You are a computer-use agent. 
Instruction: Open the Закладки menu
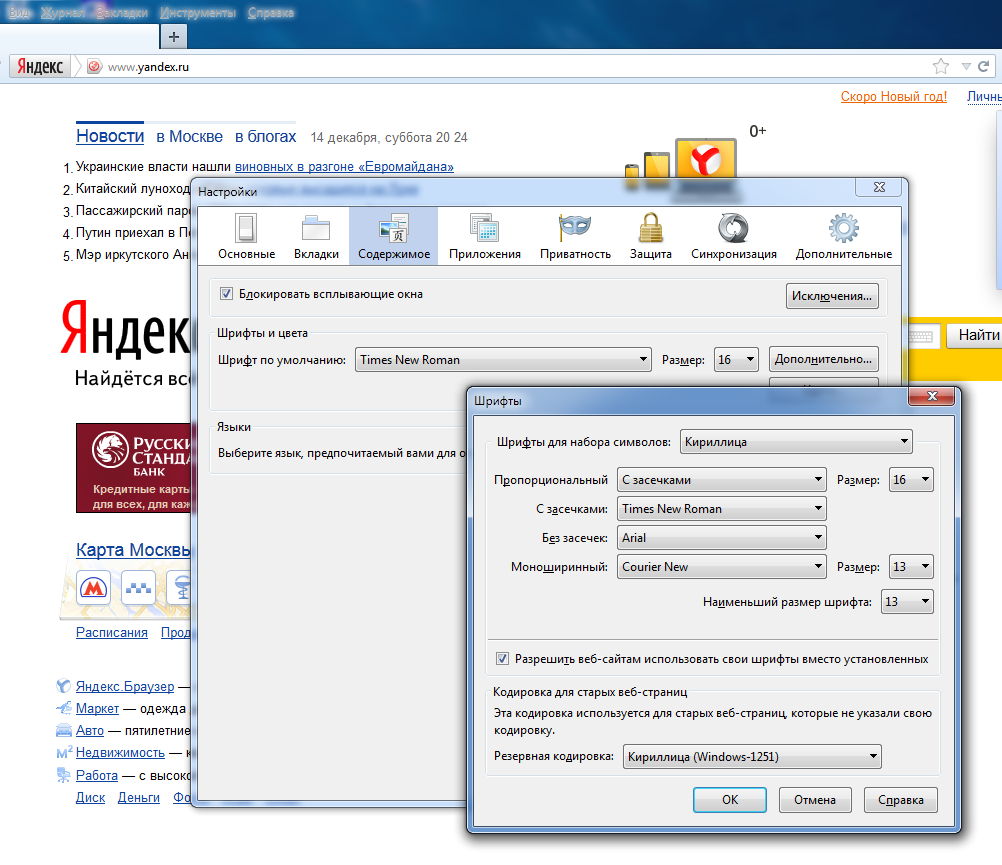pos(121,12)
